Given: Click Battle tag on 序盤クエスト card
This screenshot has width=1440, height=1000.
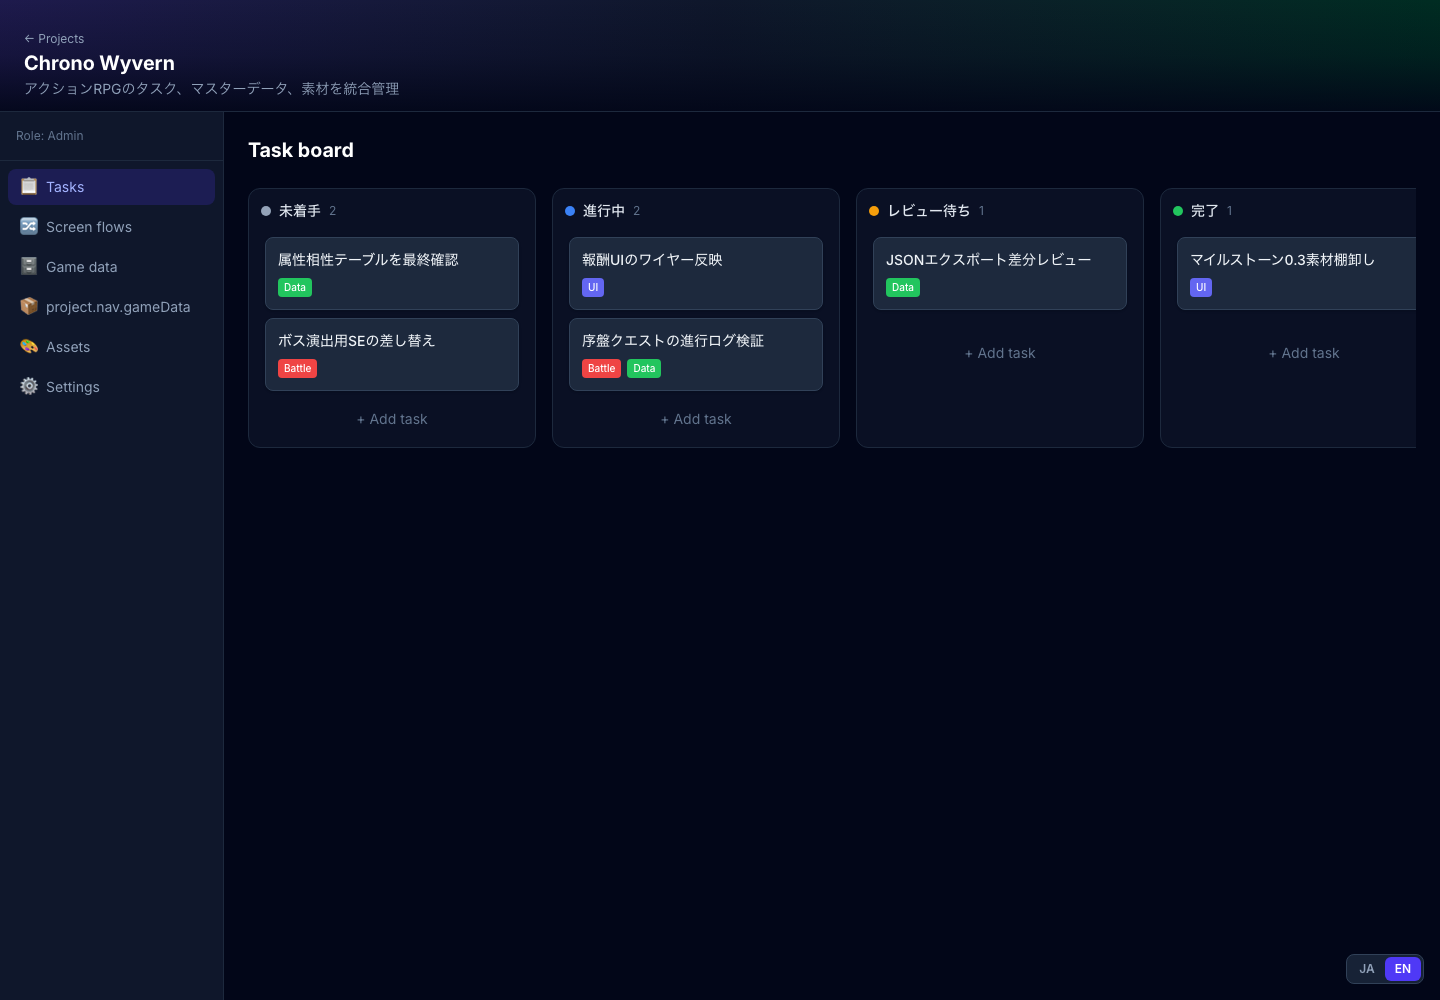Looking at the screenshot, I should (x=602, y=368).
